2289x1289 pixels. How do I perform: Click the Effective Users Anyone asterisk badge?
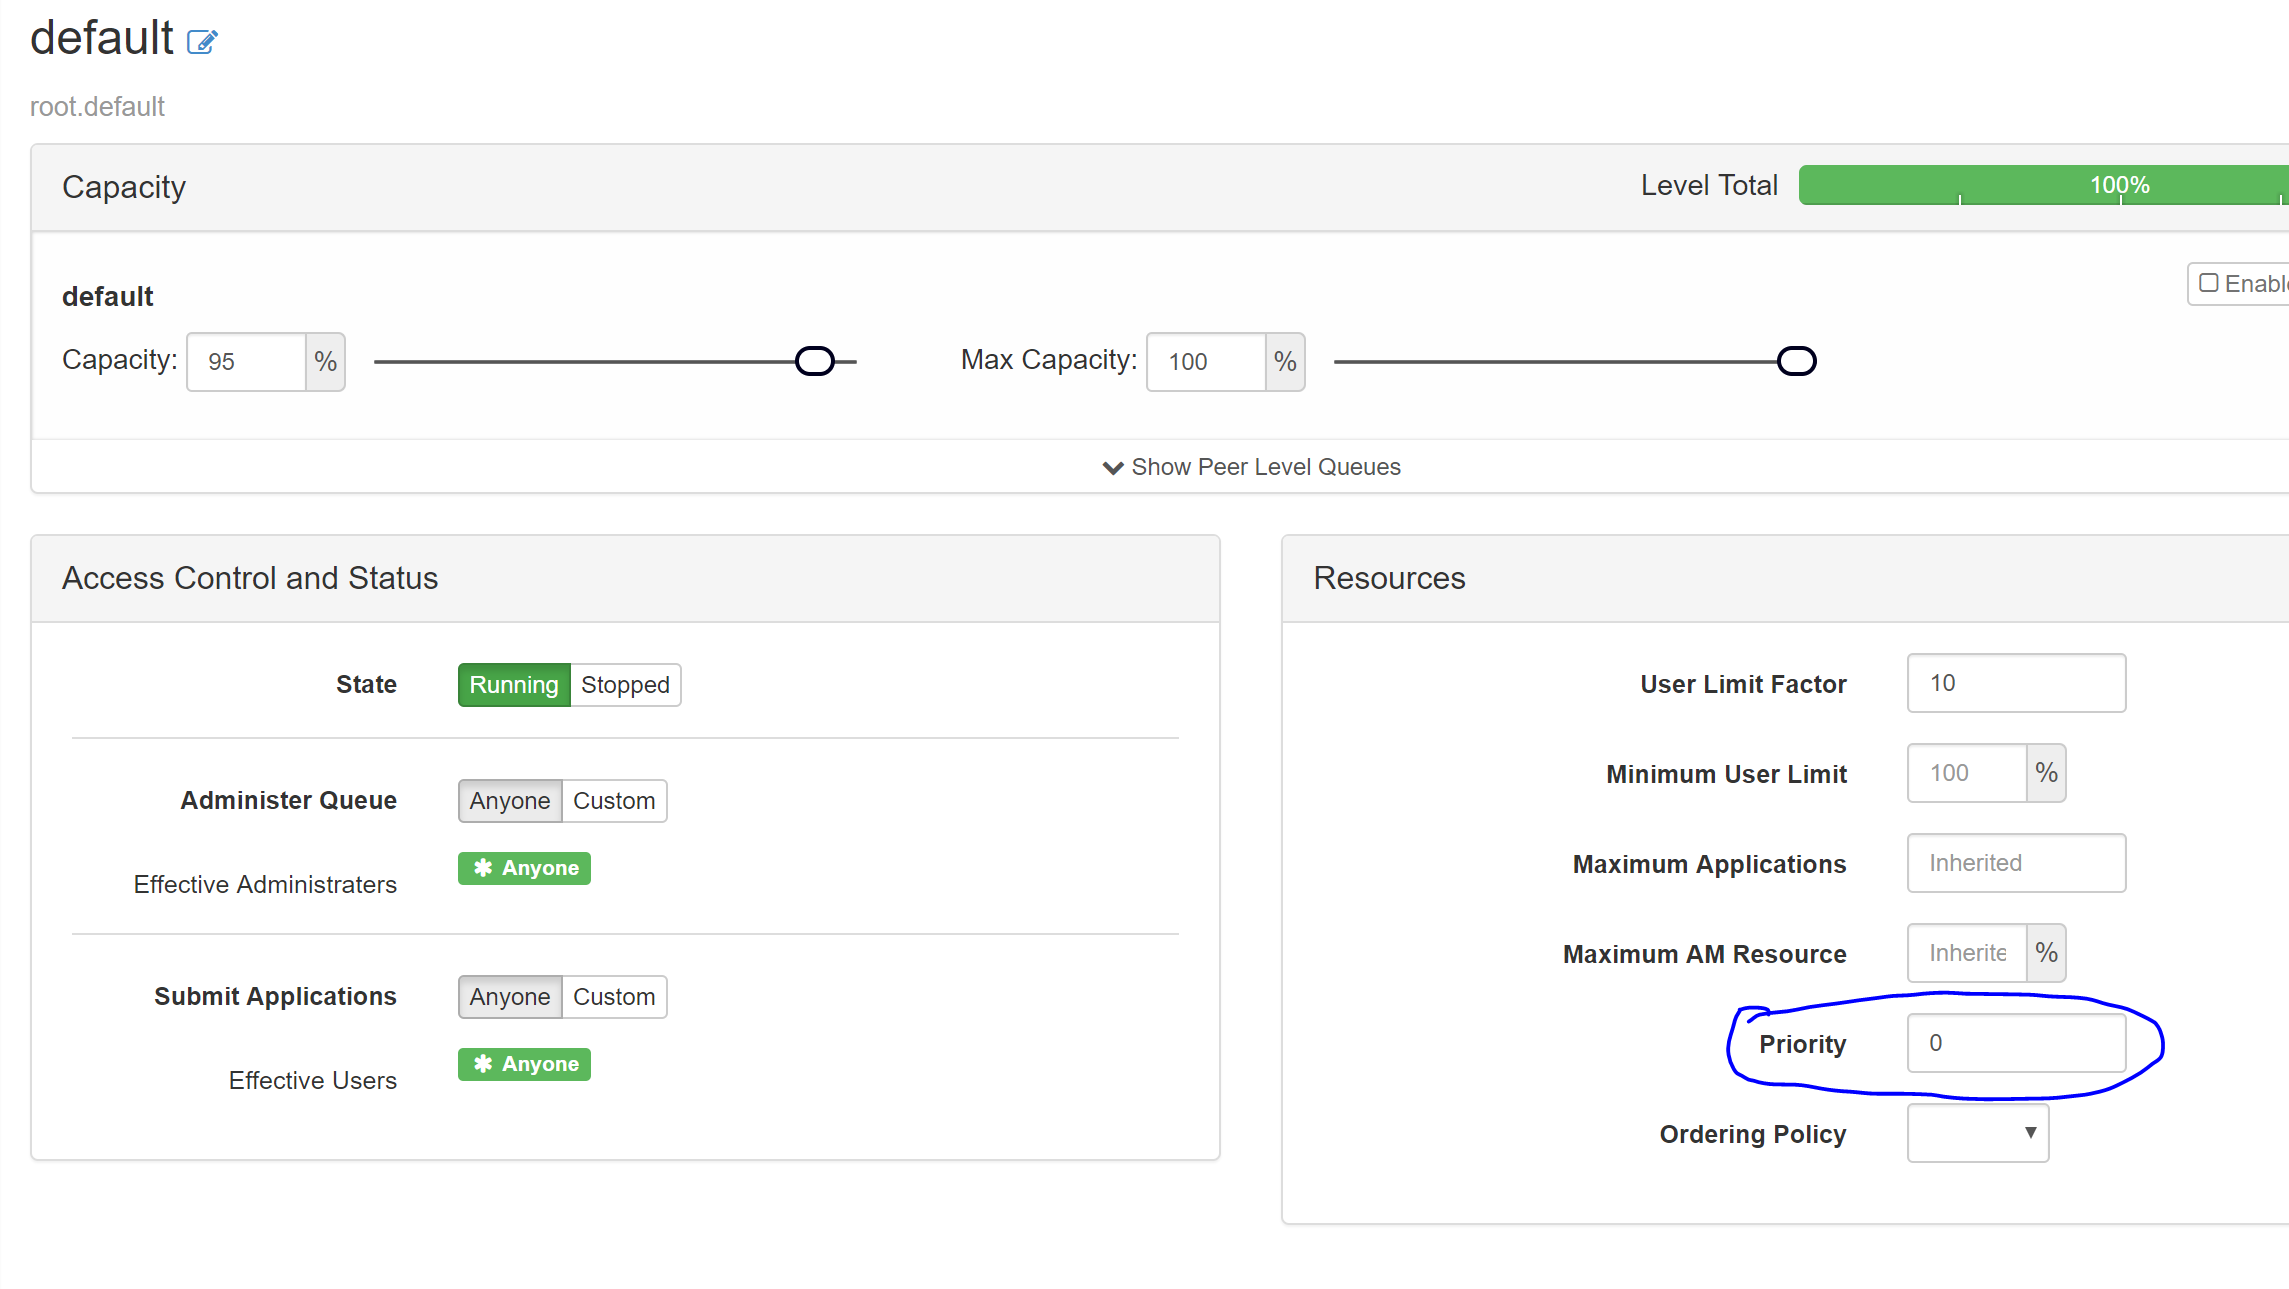click(x=524, y=1064)
